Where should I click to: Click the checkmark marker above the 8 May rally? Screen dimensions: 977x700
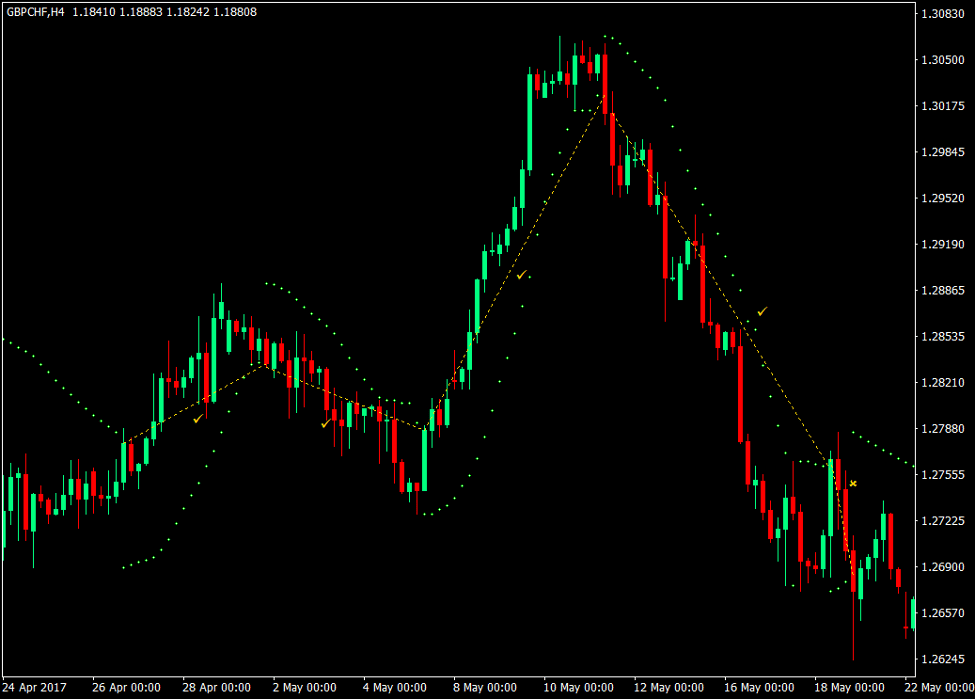[x=524, y=273]
